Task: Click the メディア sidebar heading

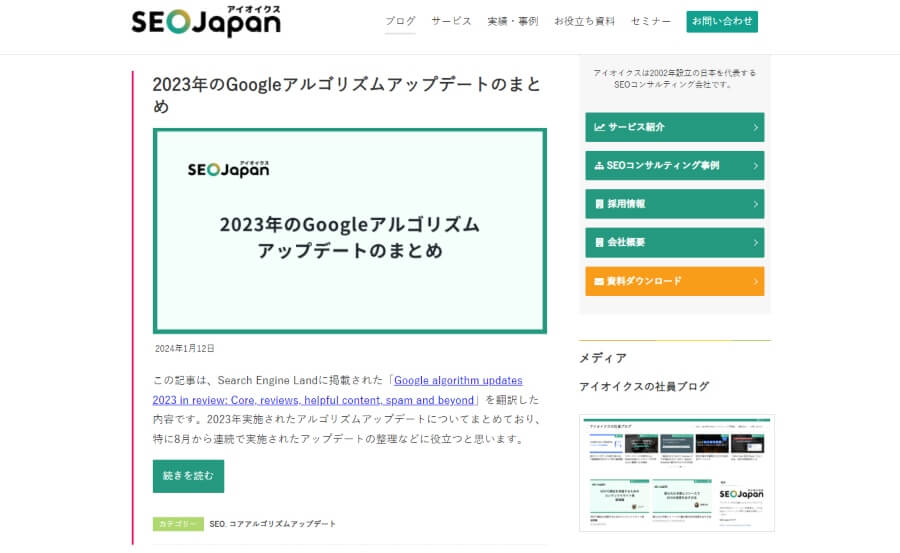Action: [603, 358]
